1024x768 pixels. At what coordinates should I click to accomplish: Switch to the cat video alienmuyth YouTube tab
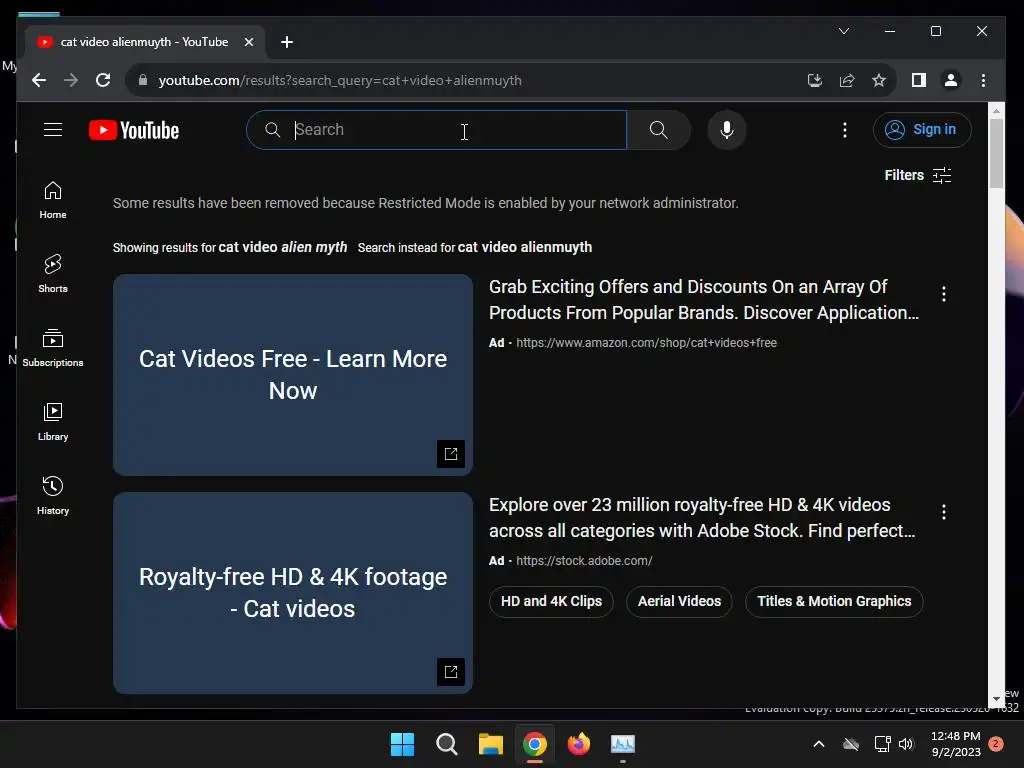pos(144,42)
